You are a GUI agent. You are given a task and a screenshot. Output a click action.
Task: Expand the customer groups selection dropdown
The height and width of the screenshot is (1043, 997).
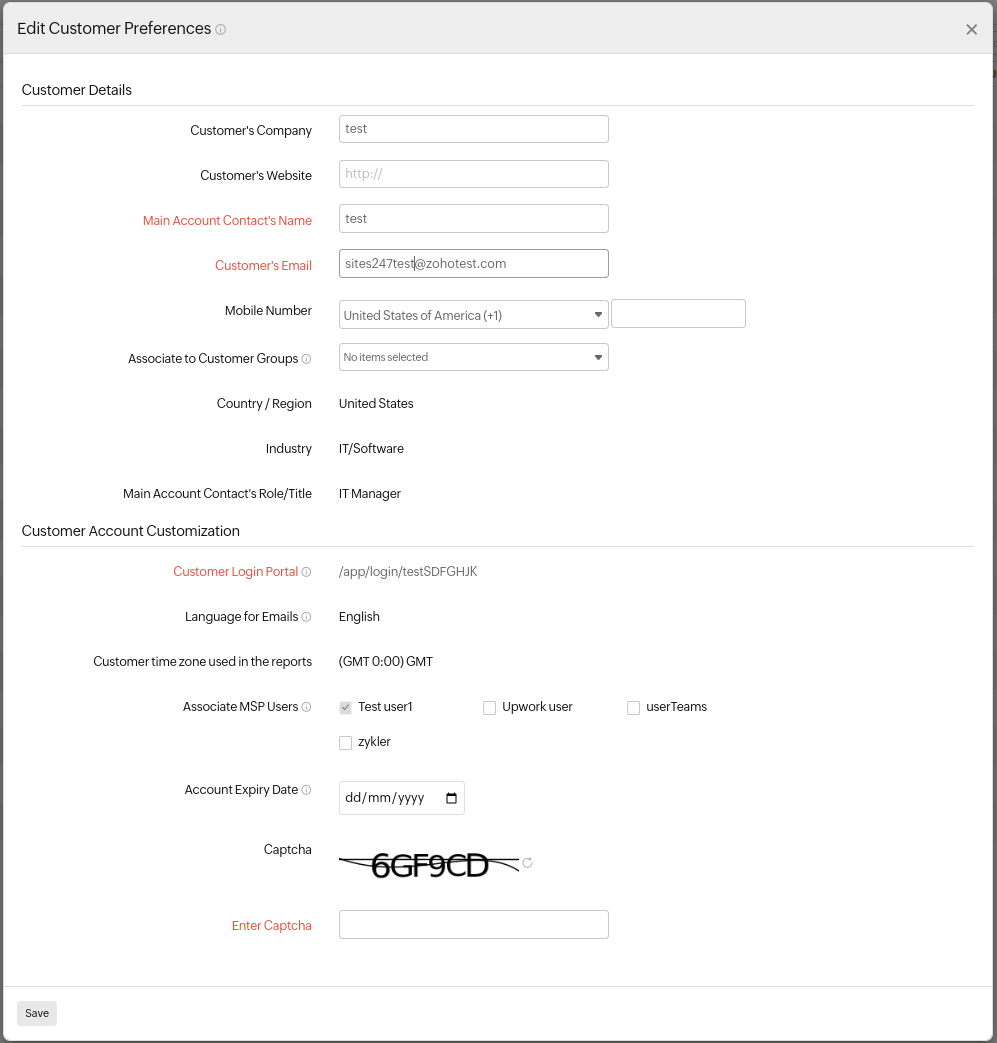pos(598,357)
